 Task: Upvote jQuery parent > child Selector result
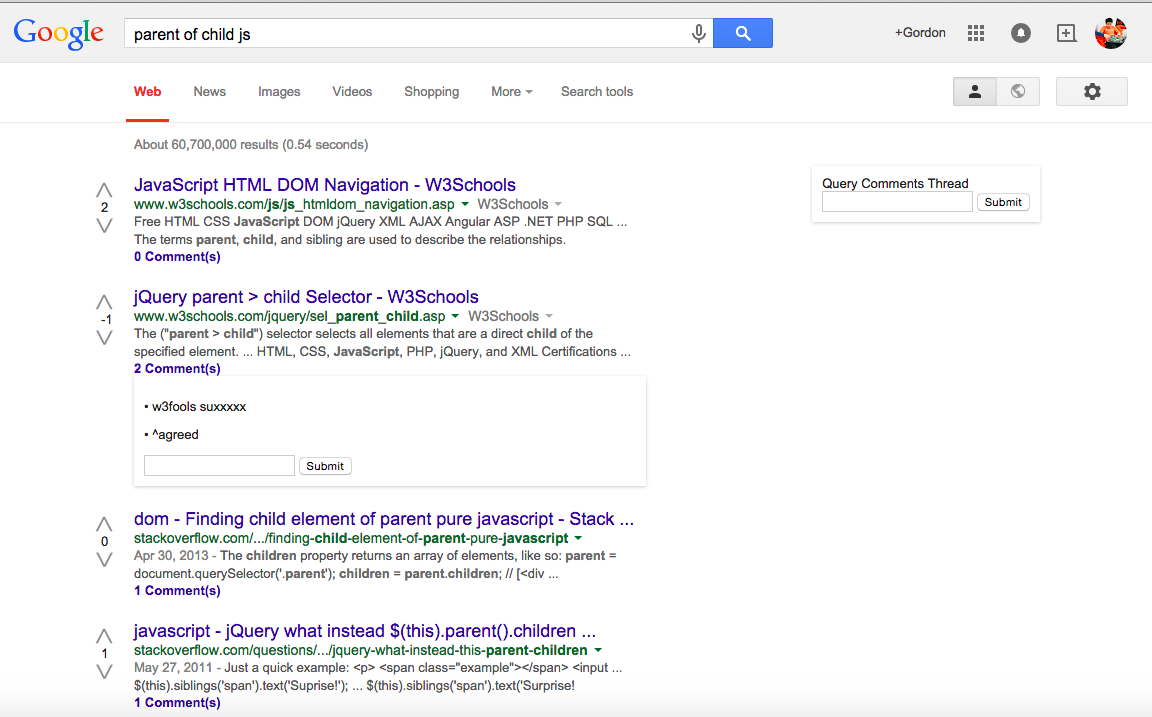104,302
